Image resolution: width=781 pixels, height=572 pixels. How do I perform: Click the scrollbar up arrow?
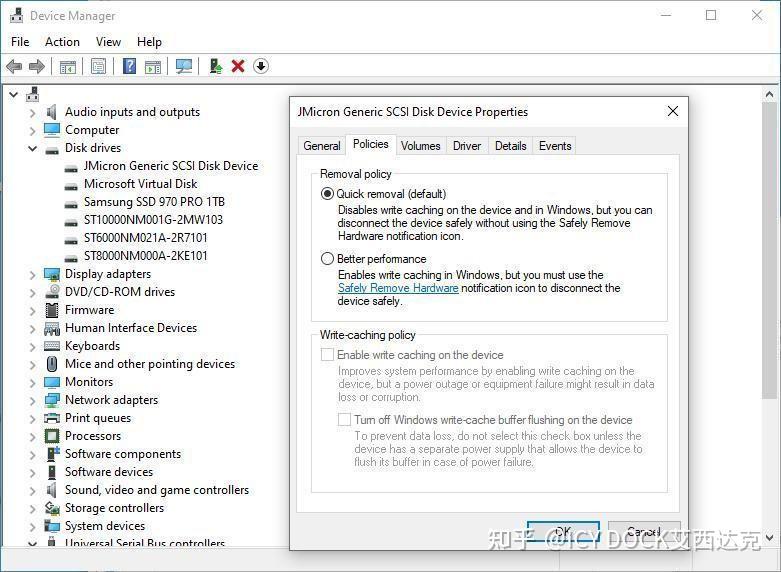point(770,94)
